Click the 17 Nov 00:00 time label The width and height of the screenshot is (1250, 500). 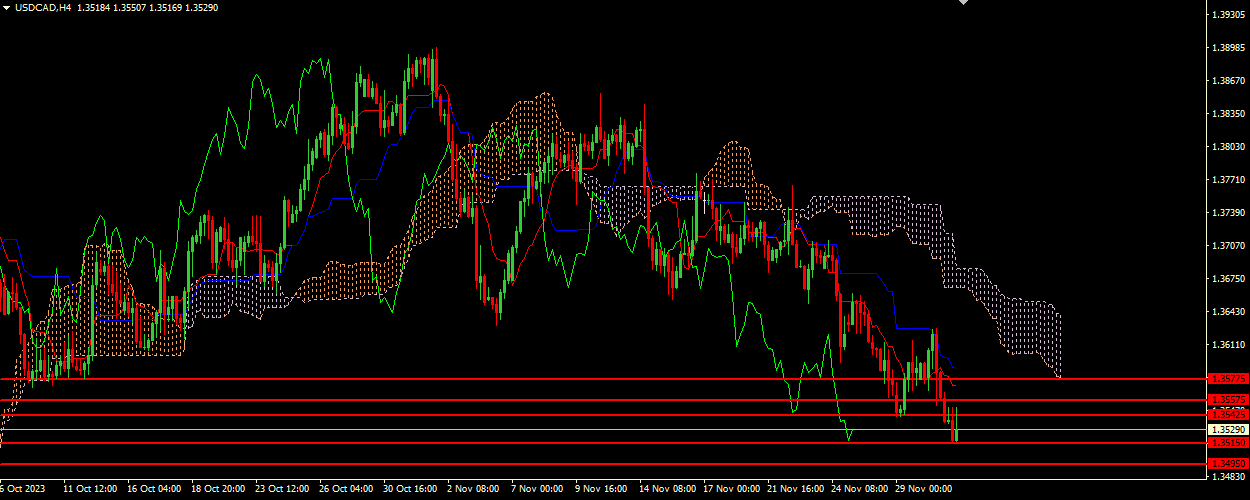click(x=732, y=491)
